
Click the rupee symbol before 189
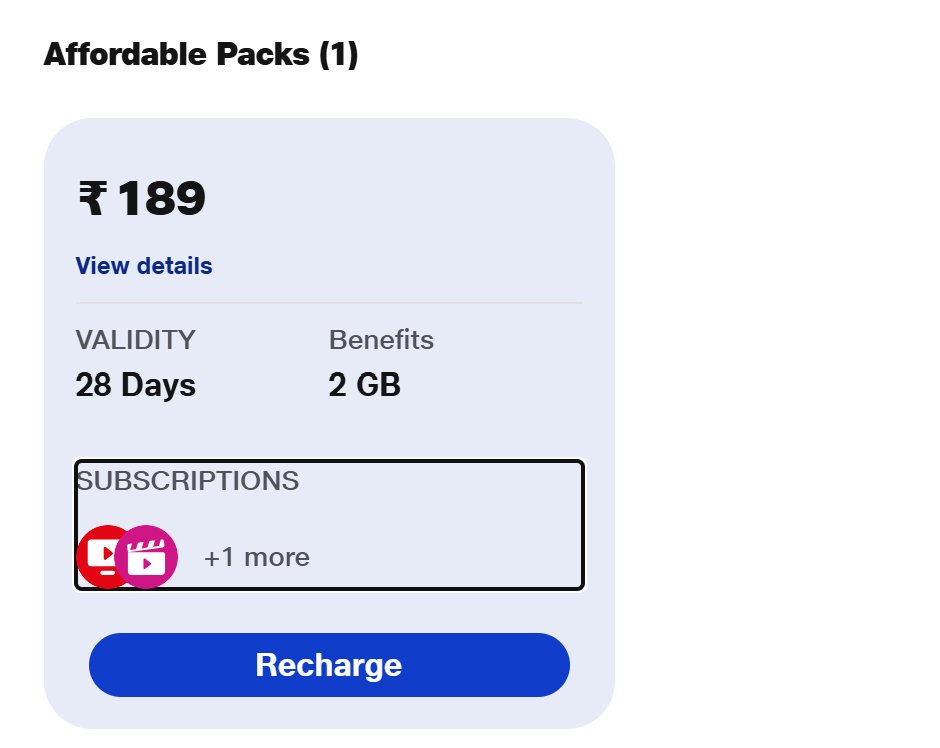point(91,198)
